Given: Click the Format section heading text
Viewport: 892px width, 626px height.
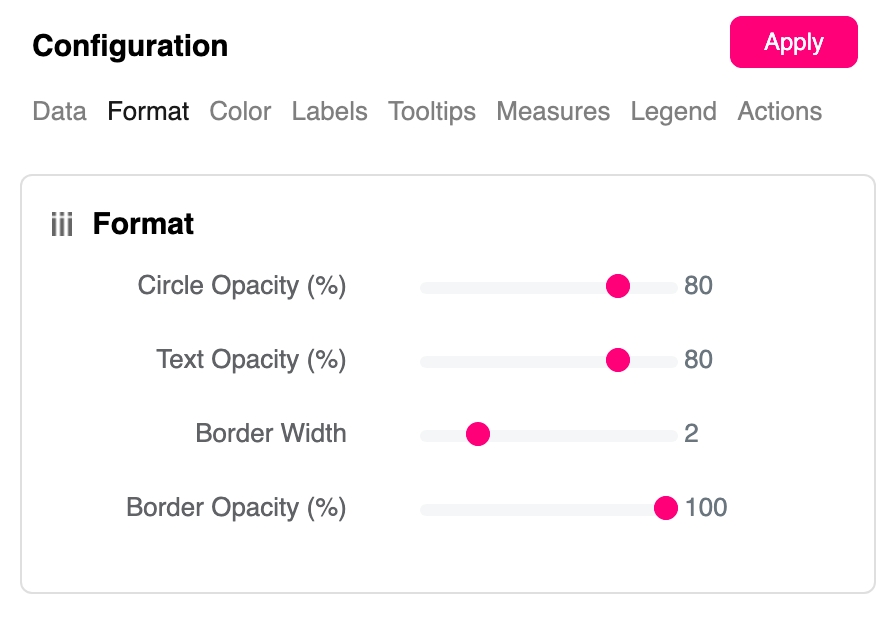Looking at the screenshot, I should [143, 224].
